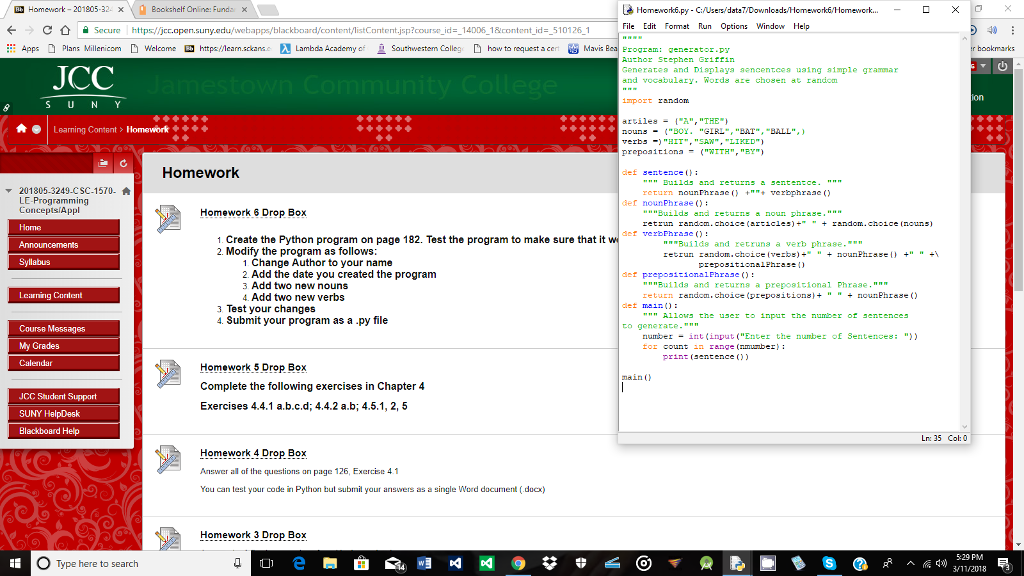
Task: Launch Microsoft Word from the taskbar
Action: pyautogui.click(x=423, y=561)
